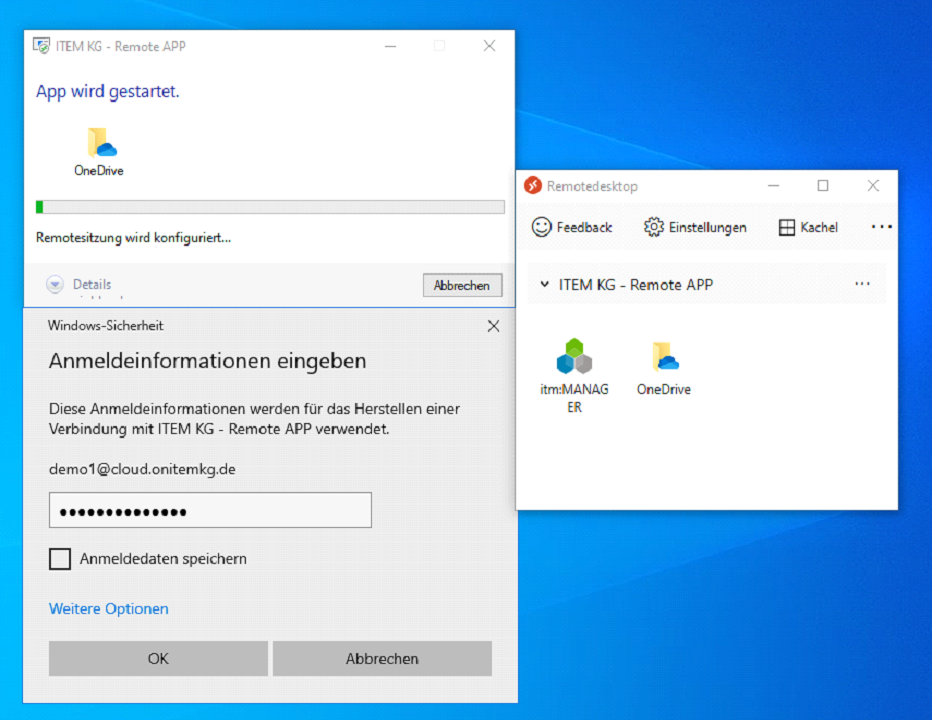
Task: Open the itm:MANAGER remote app icon
Action: pyautogui.click(x=574, y=356)
